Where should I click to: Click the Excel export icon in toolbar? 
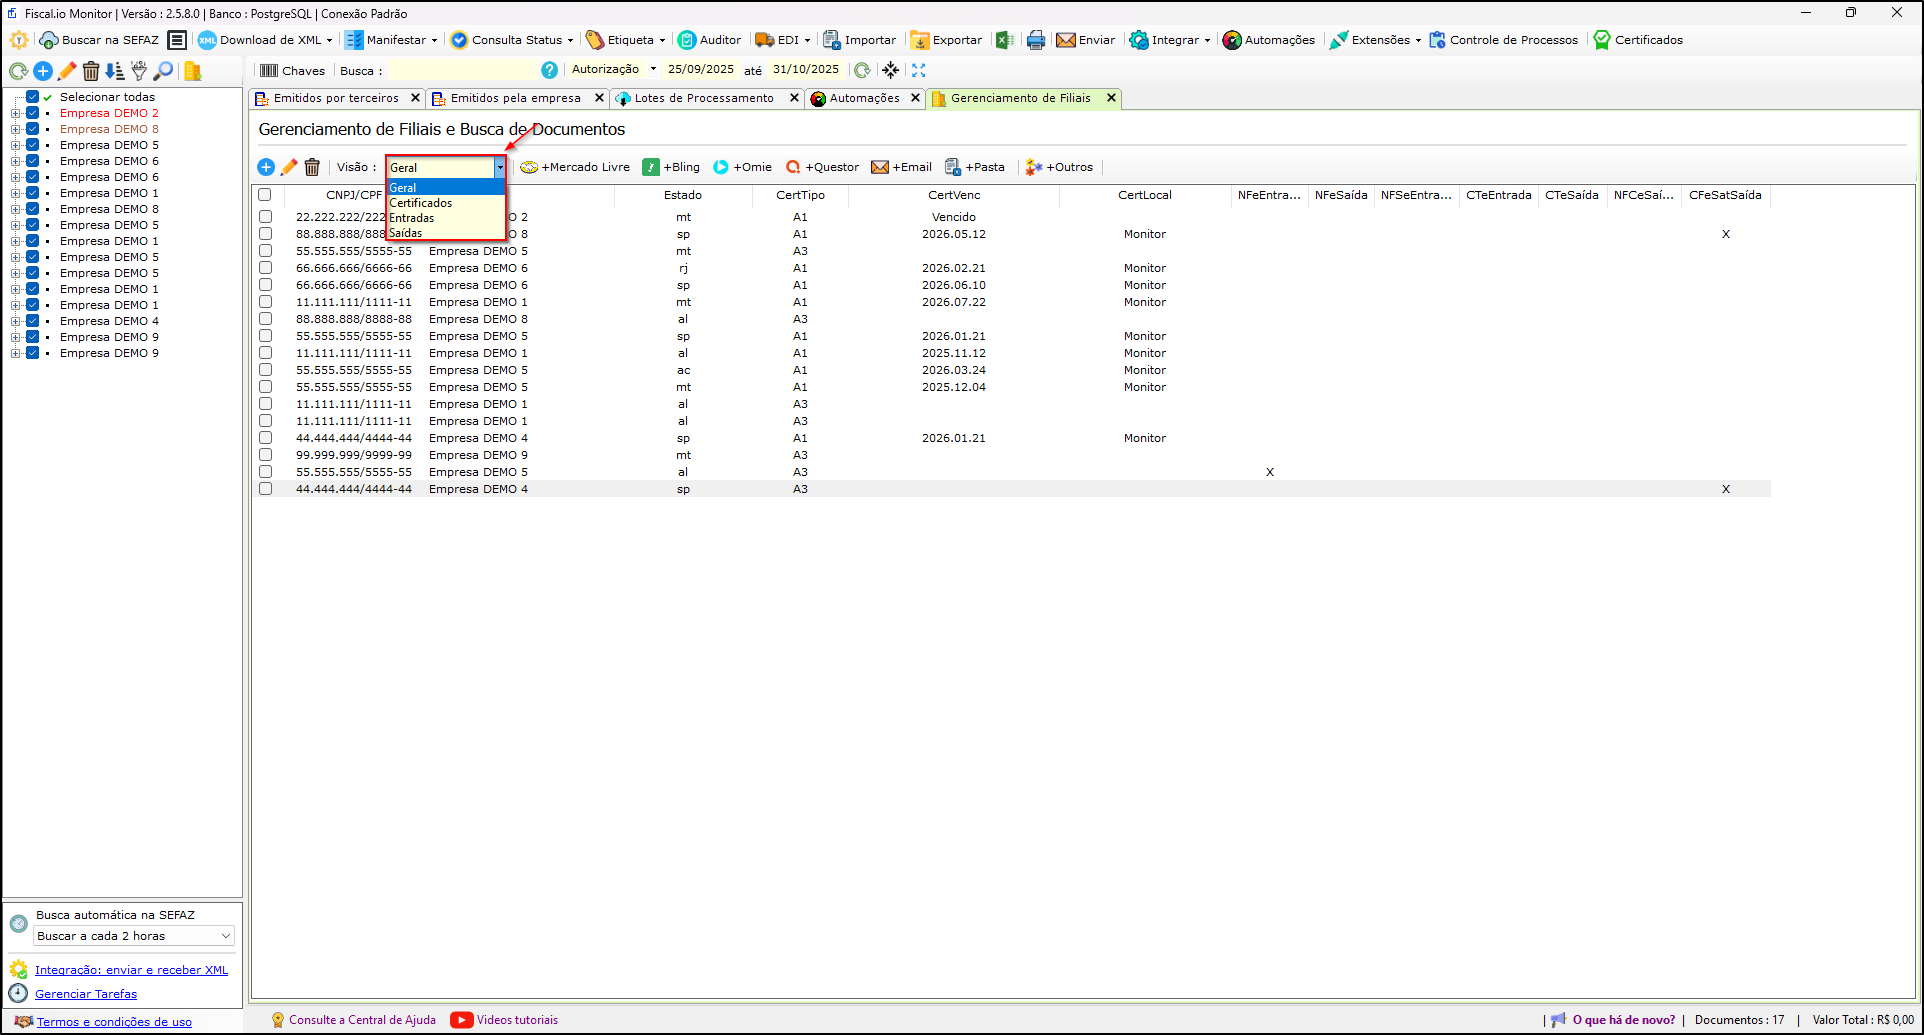(1005, 40)
